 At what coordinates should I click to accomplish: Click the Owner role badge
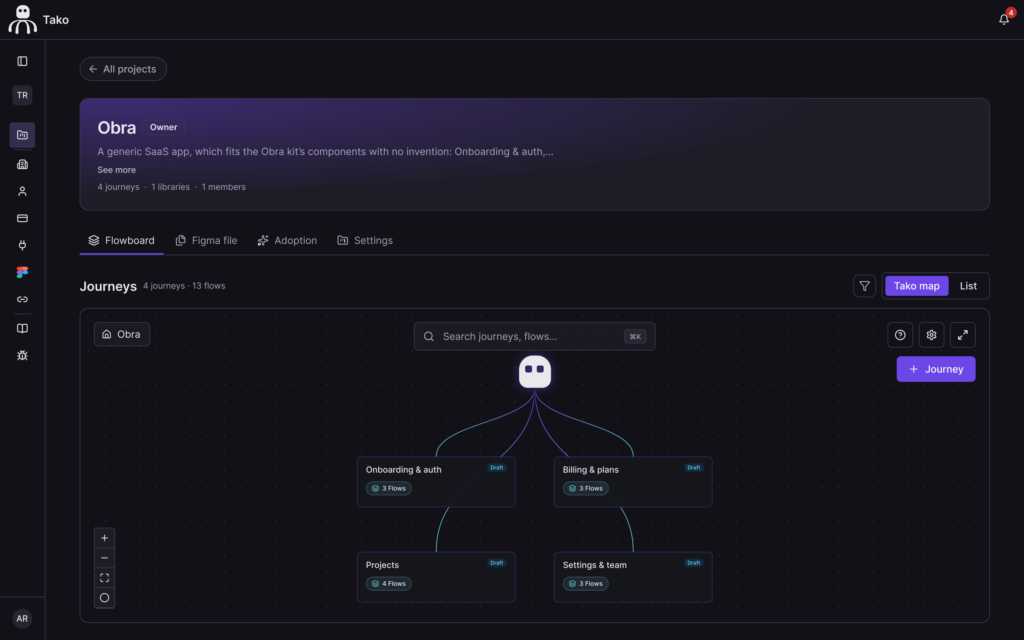click(x=163, y=127)
